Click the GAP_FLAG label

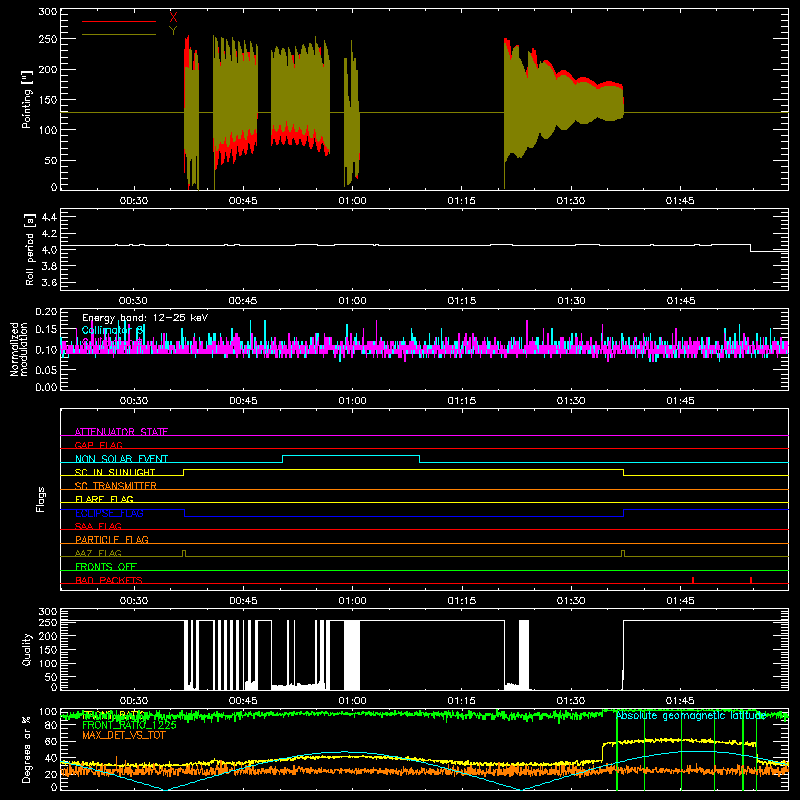(98, 445)
